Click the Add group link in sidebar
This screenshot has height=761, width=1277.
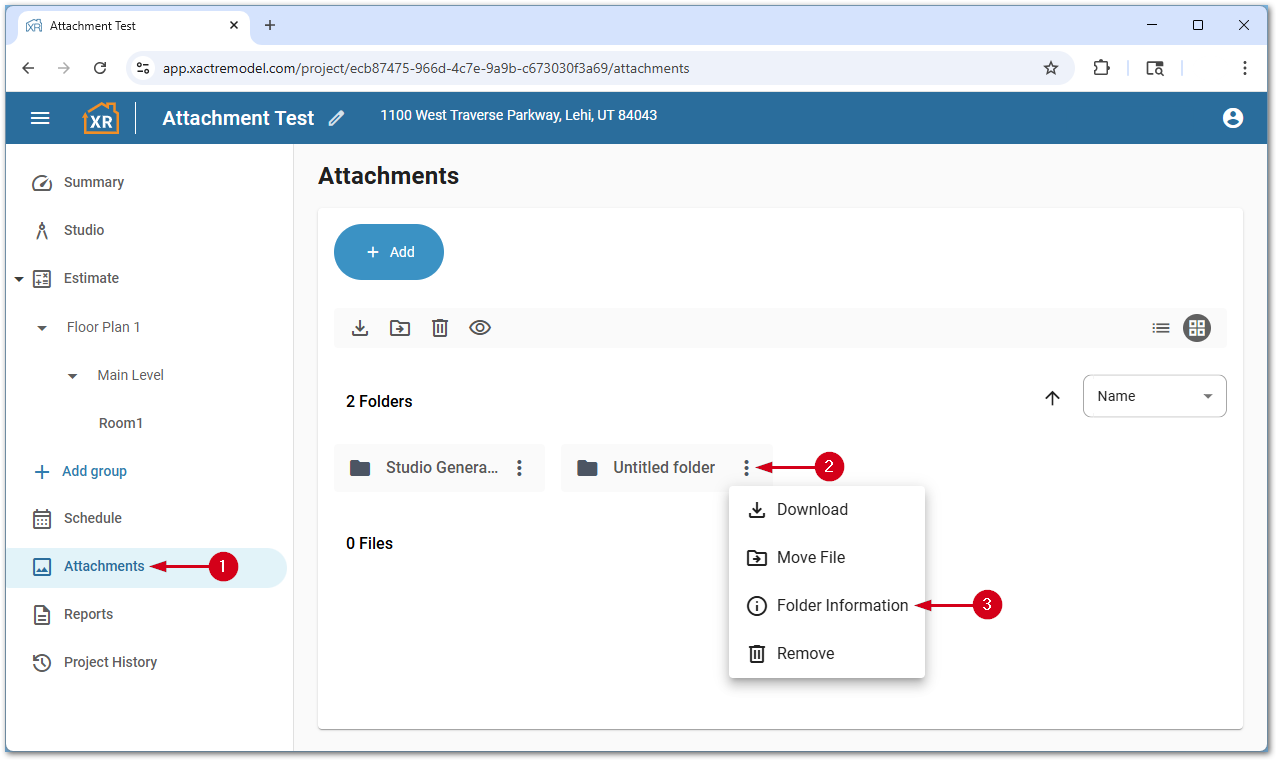[x=94, y=471]
